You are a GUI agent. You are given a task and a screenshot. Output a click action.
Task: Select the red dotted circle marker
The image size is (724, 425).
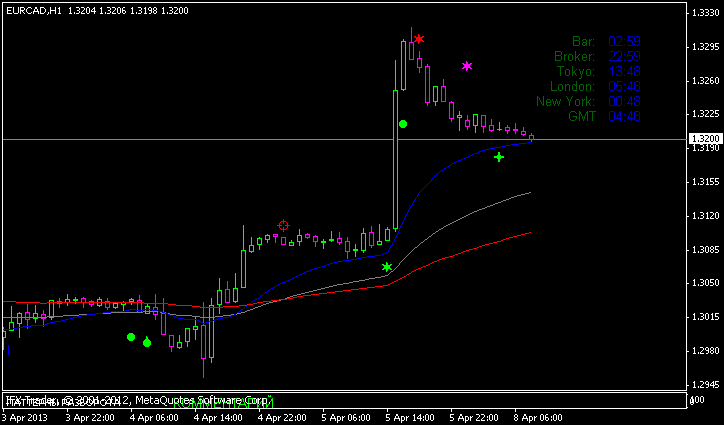point(284,226)
